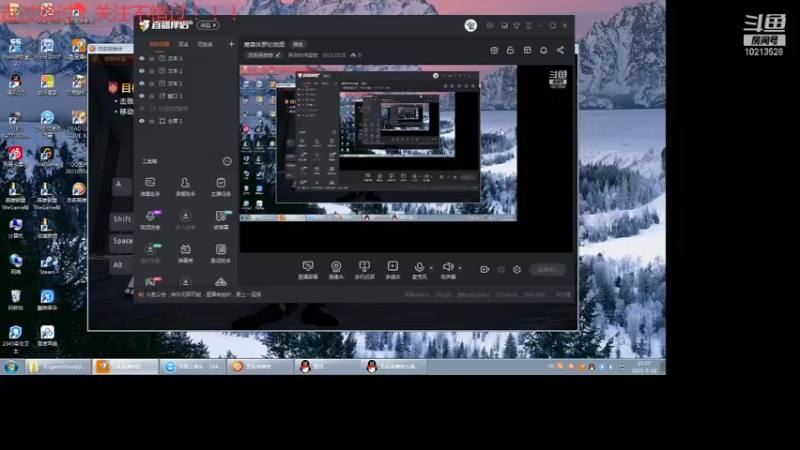Viewport: 800px width, 450px height.
Task: Click the room number 10213528 in the header
Action: click(334, 55)
